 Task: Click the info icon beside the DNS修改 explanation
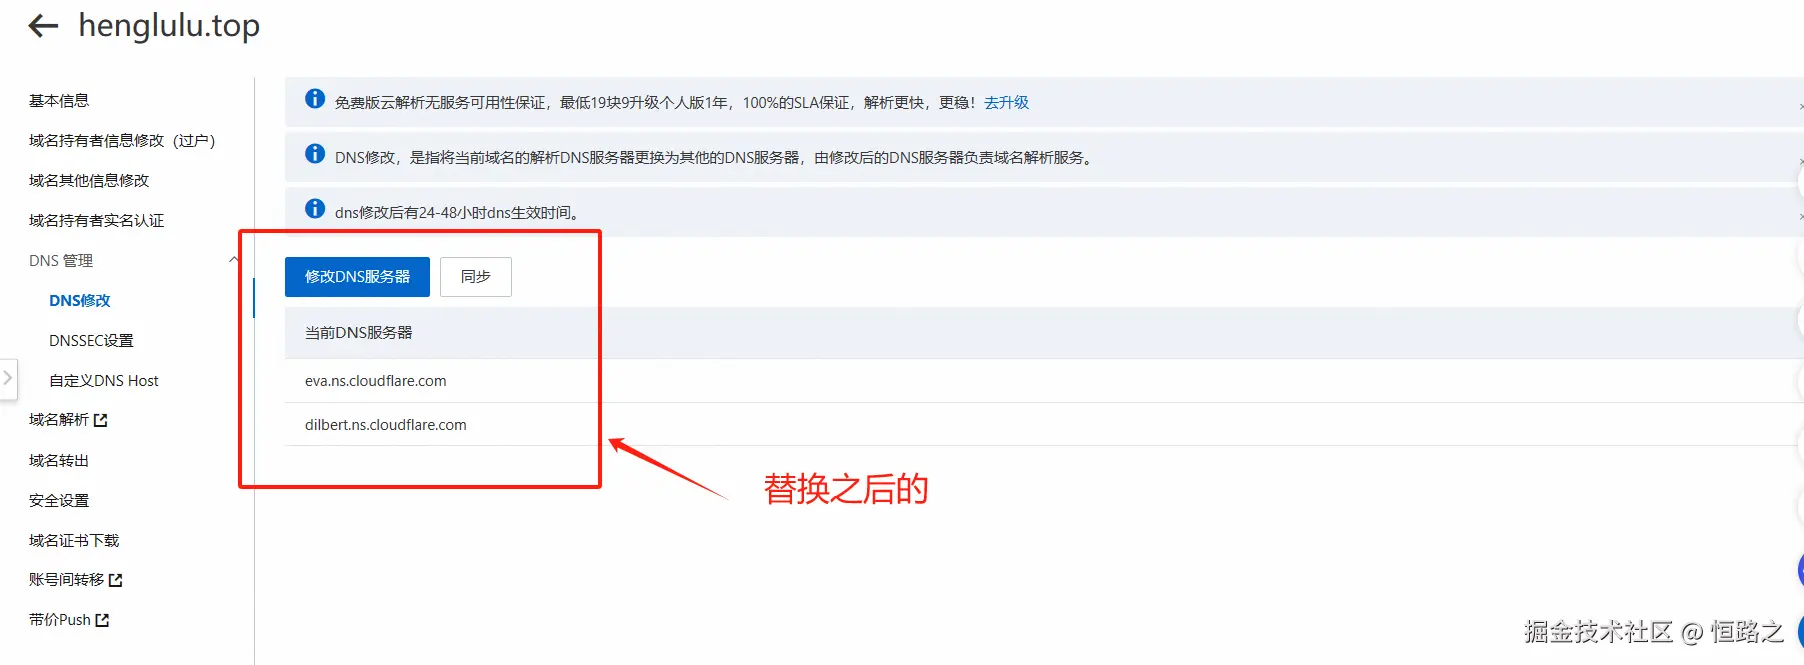pos(315,153)
